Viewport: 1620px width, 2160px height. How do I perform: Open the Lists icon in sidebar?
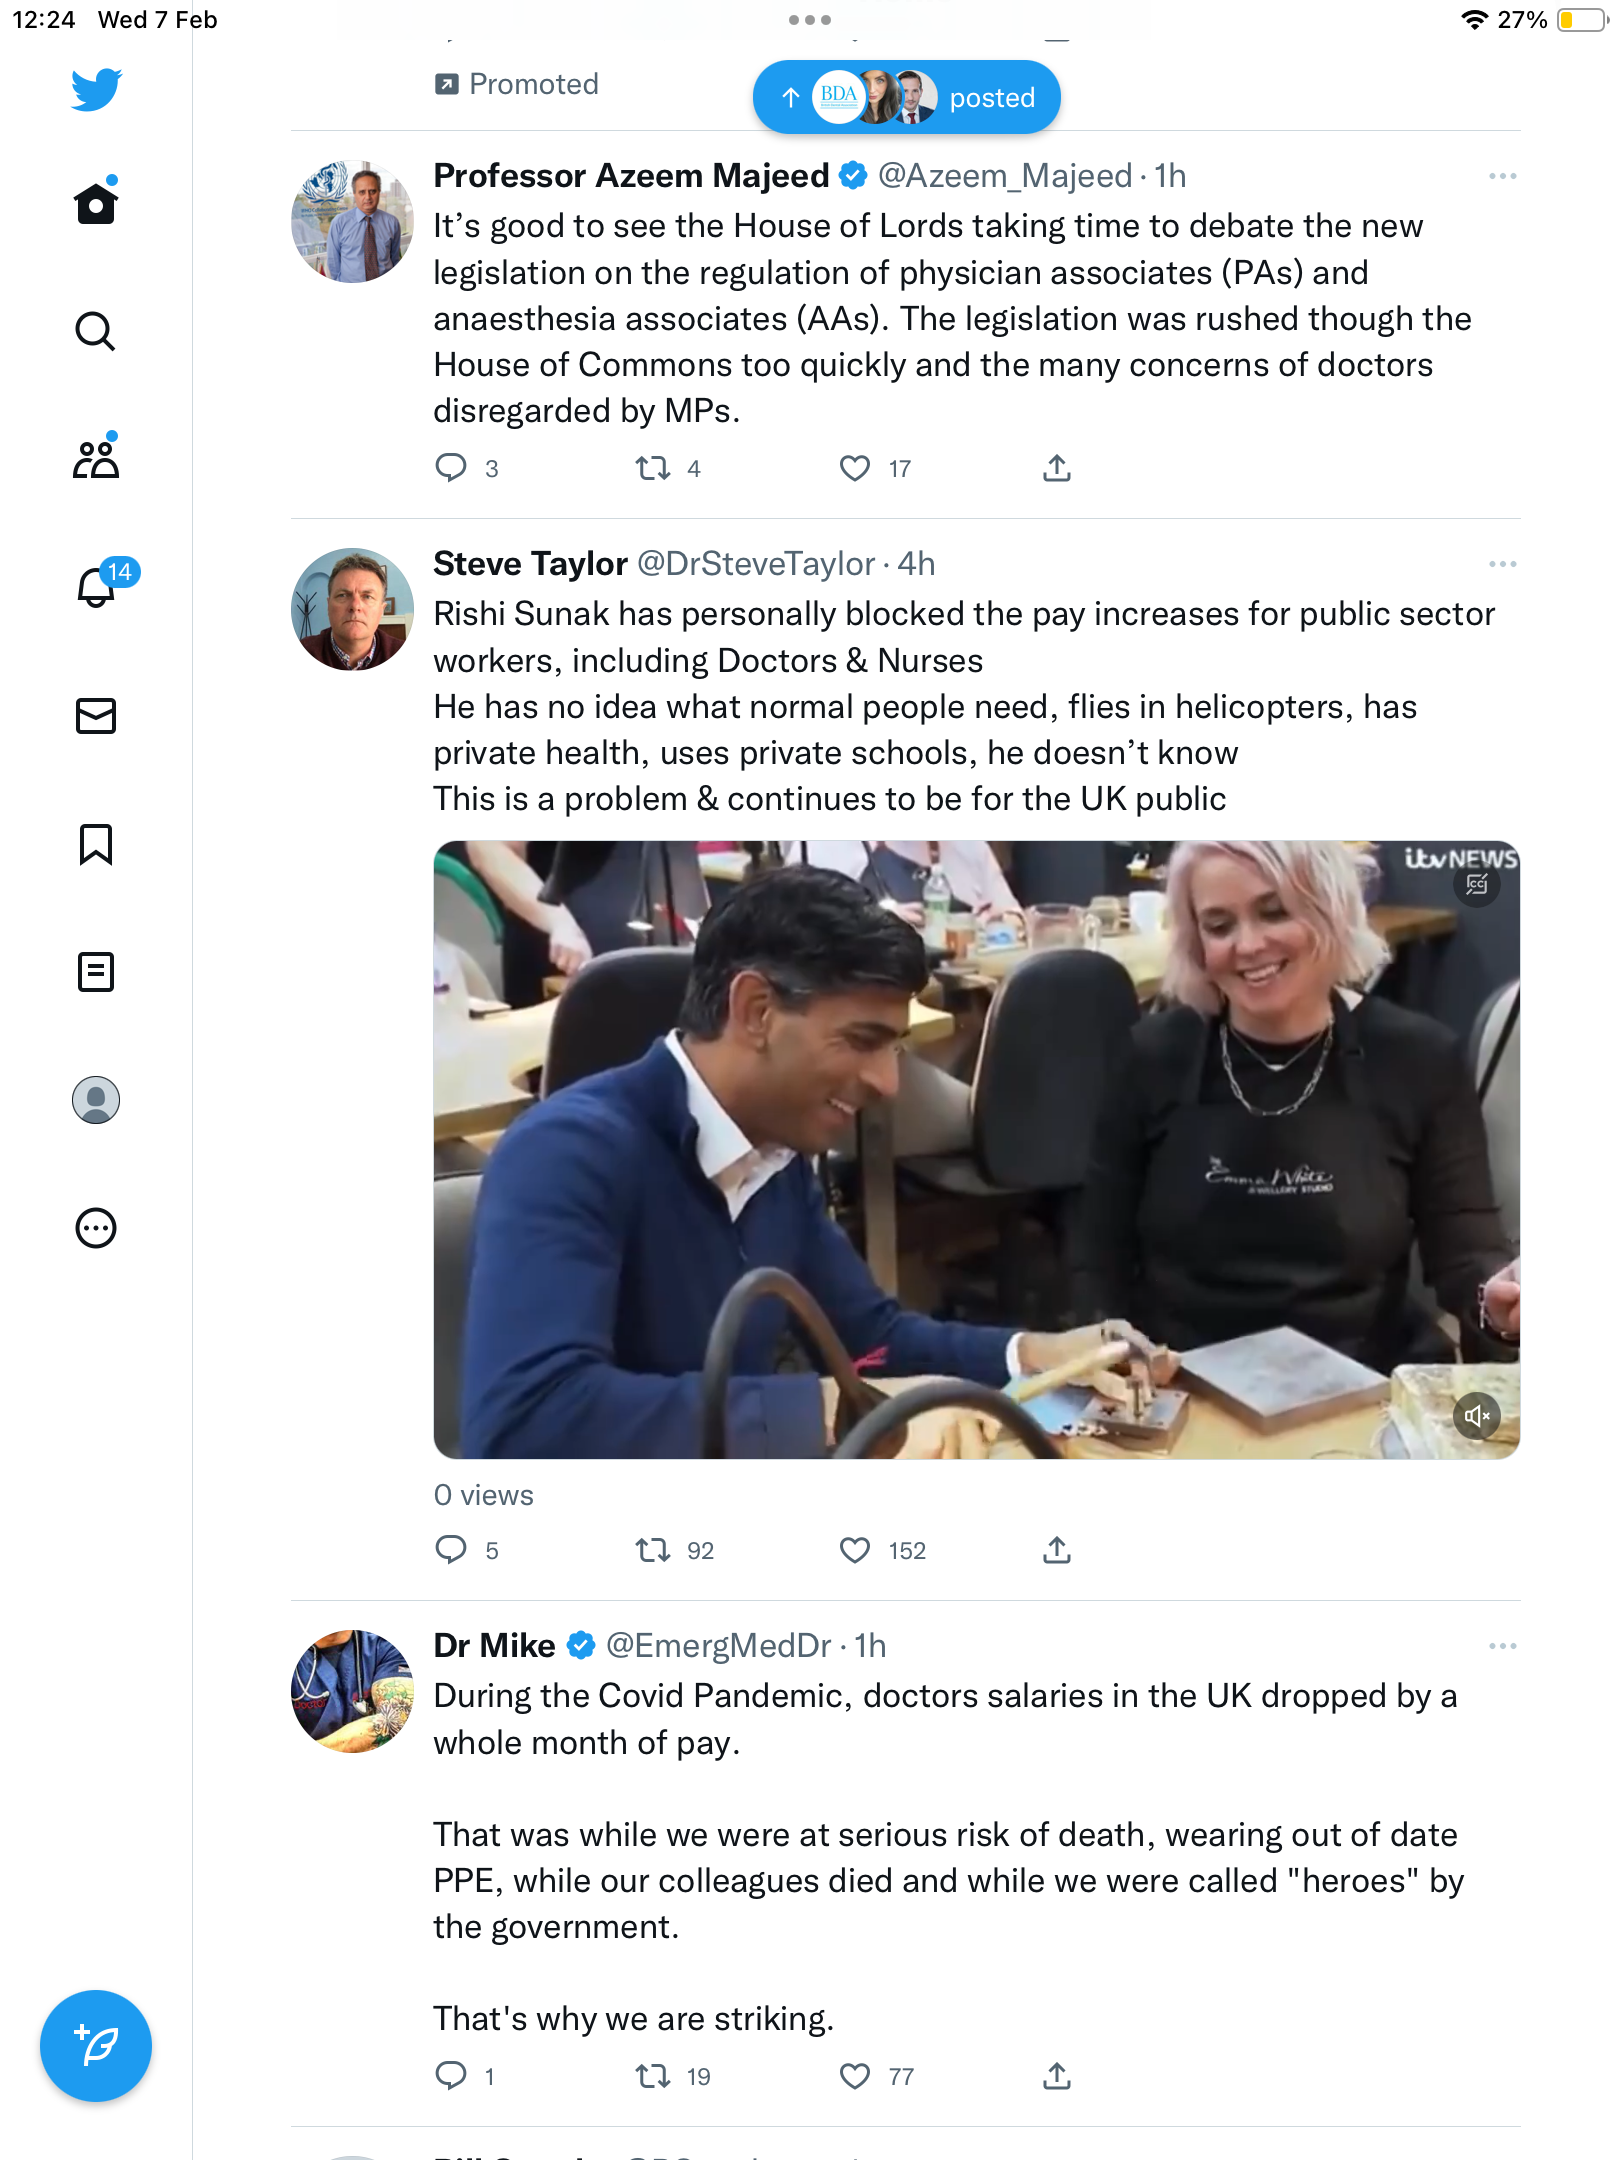click(96, 971)
